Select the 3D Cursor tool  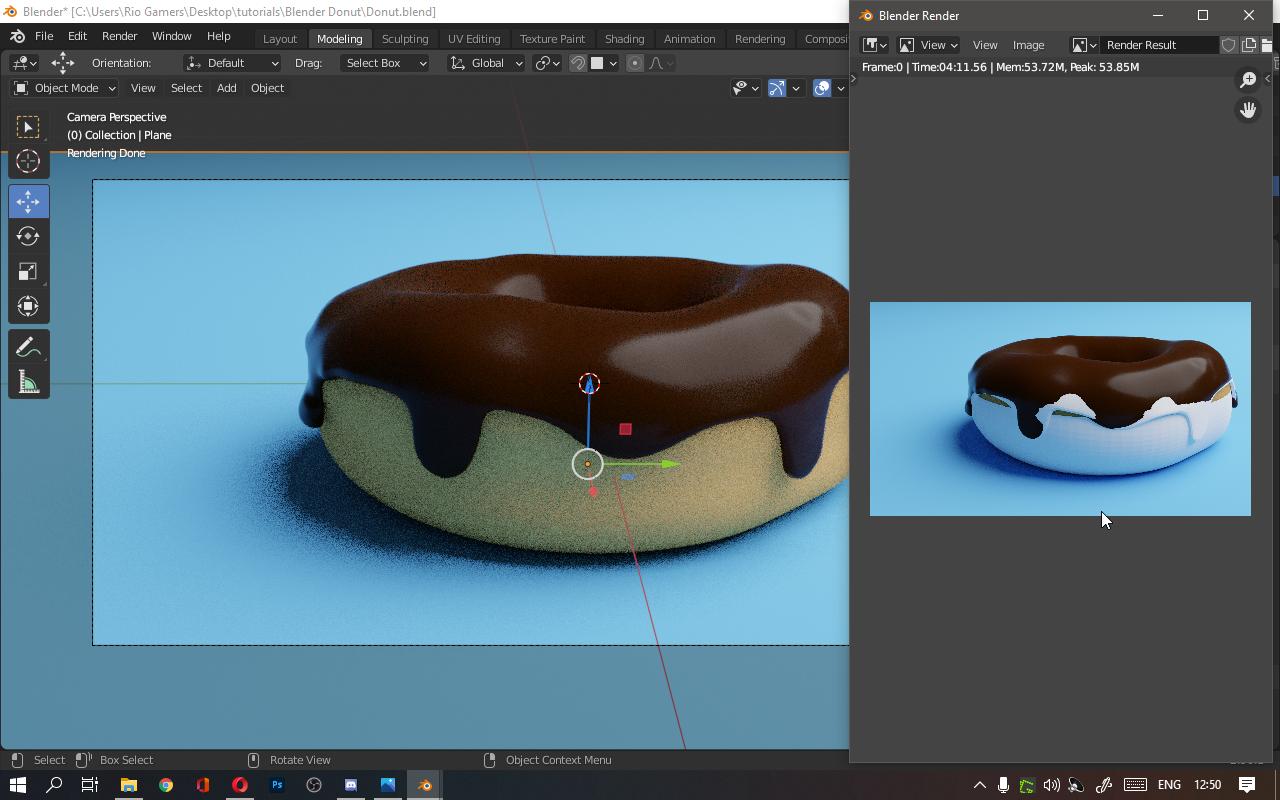28,161
